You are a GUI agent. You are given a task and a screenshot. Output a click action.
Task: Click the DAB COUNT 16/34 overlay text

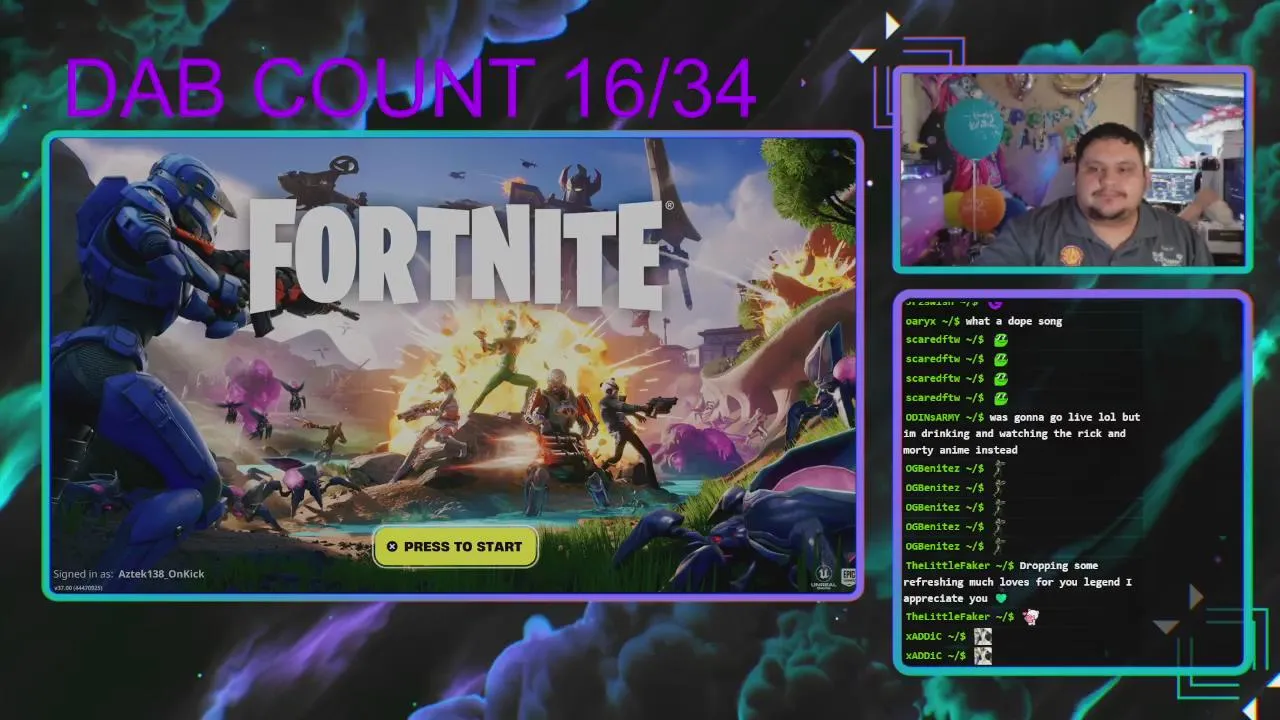coord(410,88)
